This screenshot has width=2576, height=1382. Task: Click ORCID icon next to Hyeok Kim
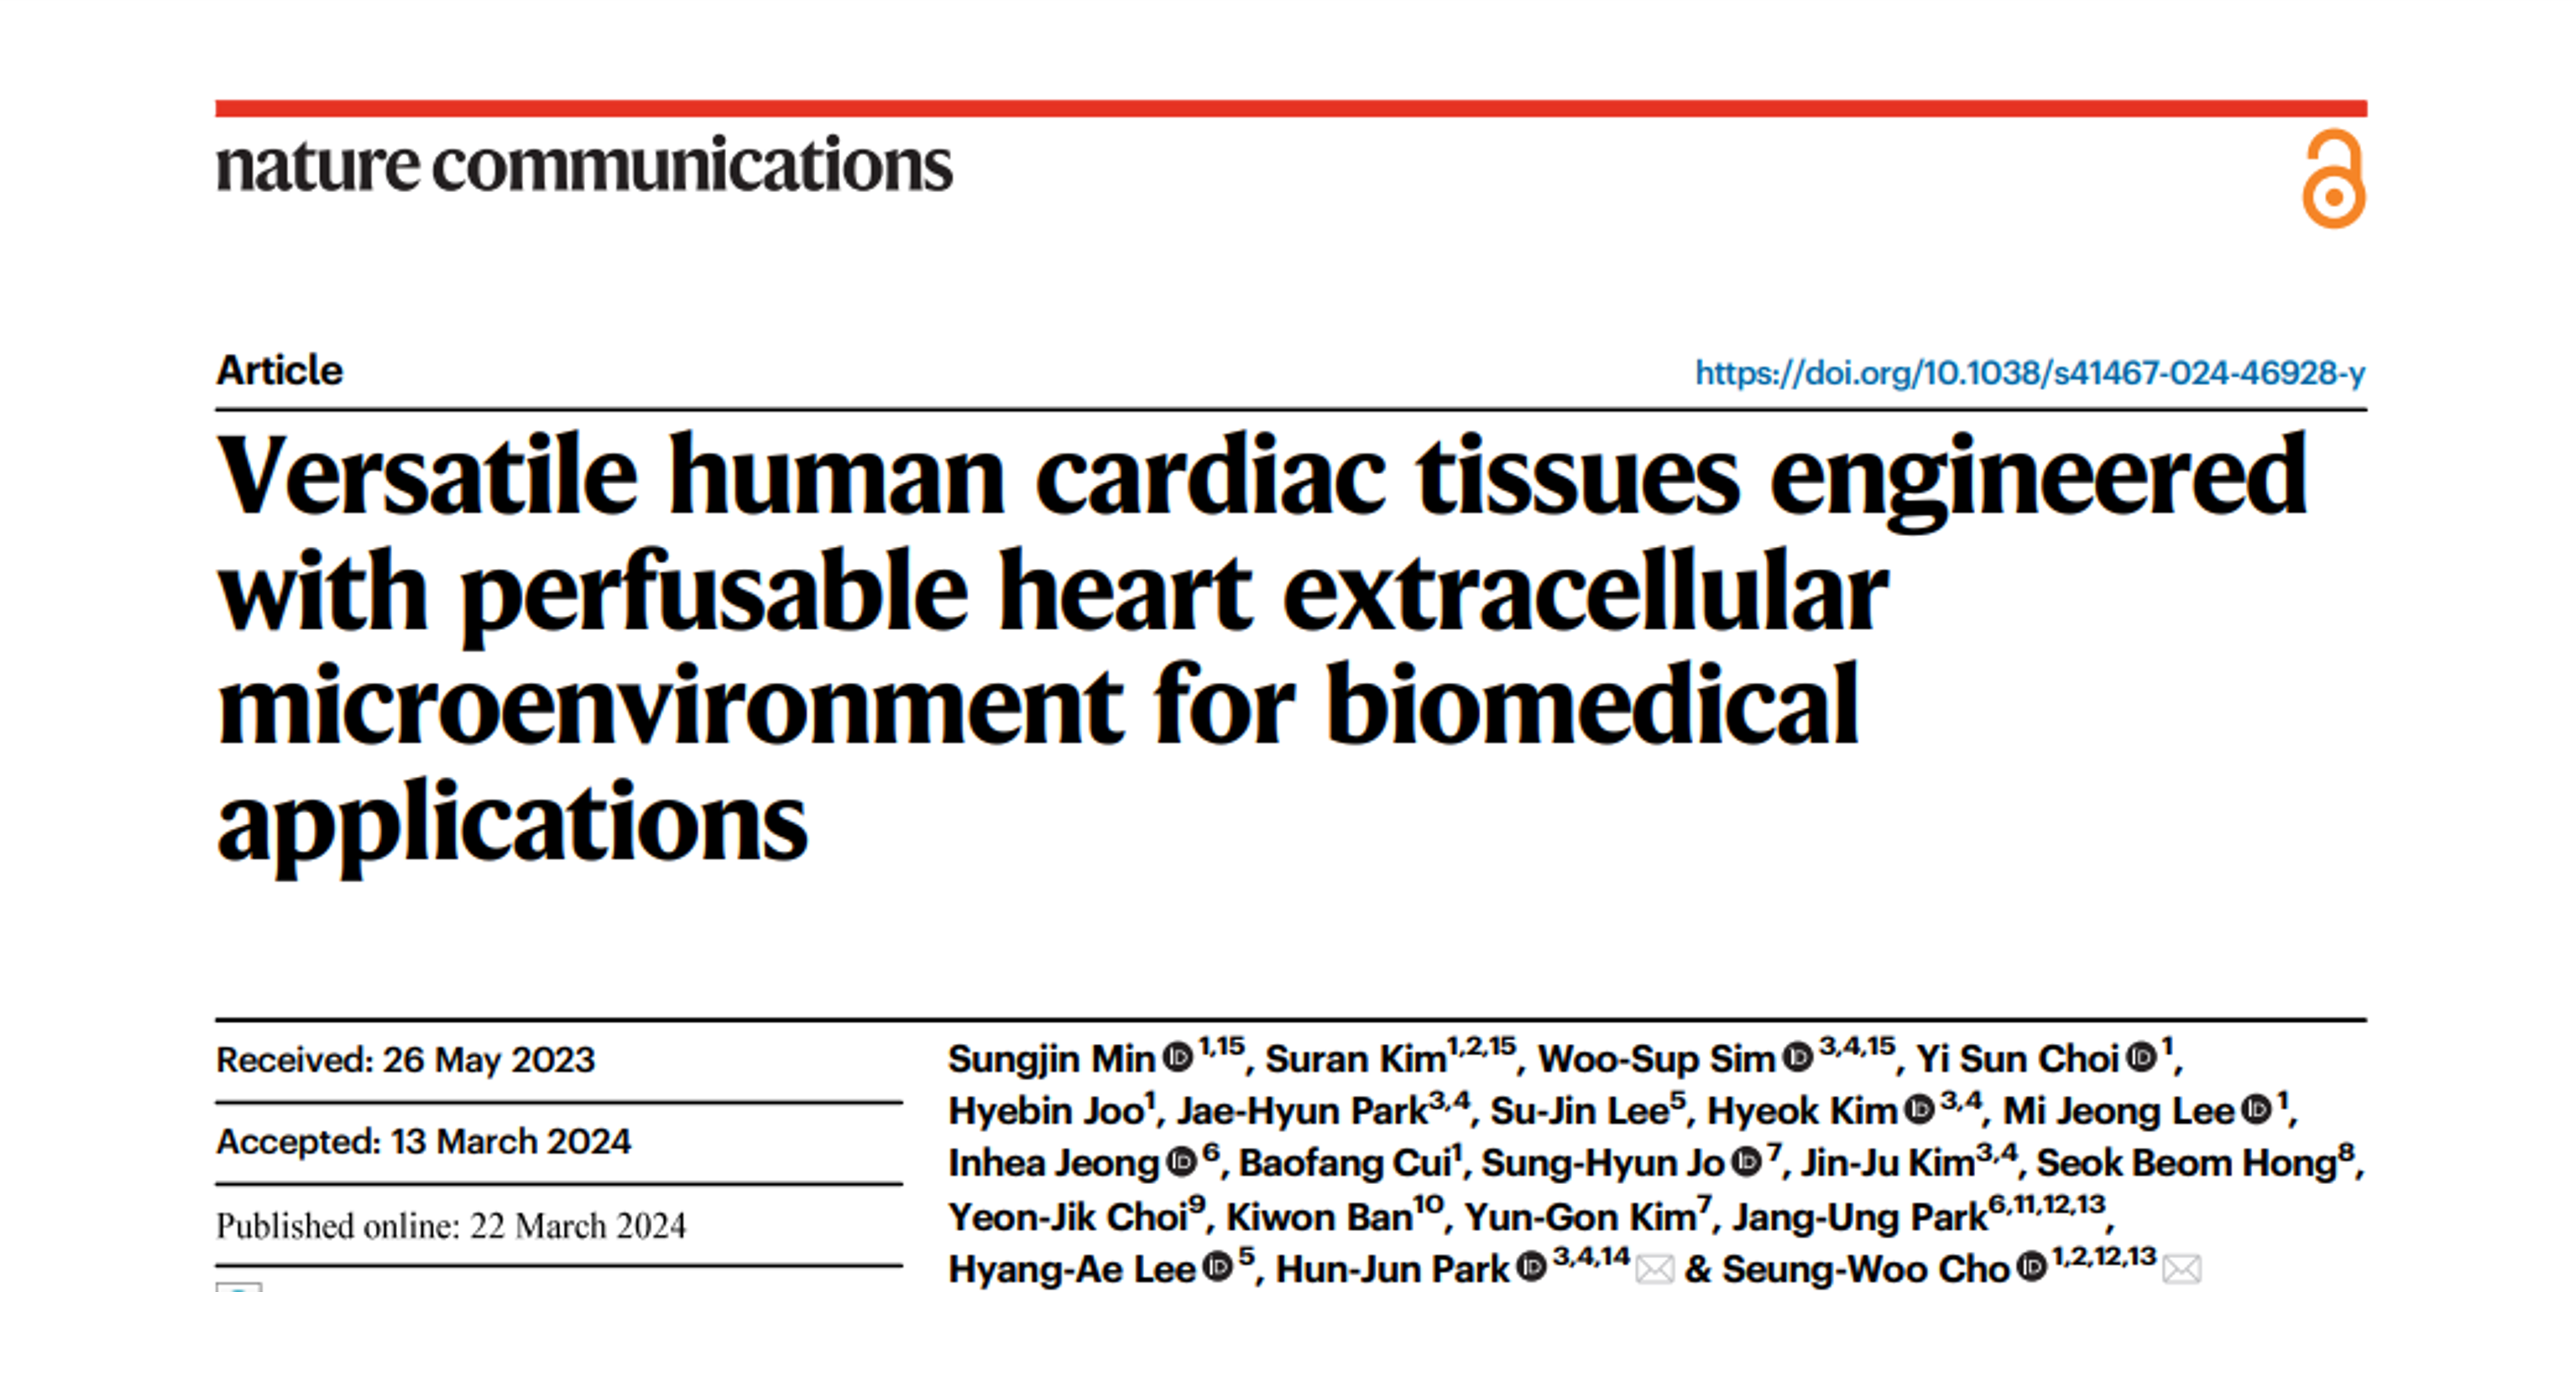pos(1919,1109)
